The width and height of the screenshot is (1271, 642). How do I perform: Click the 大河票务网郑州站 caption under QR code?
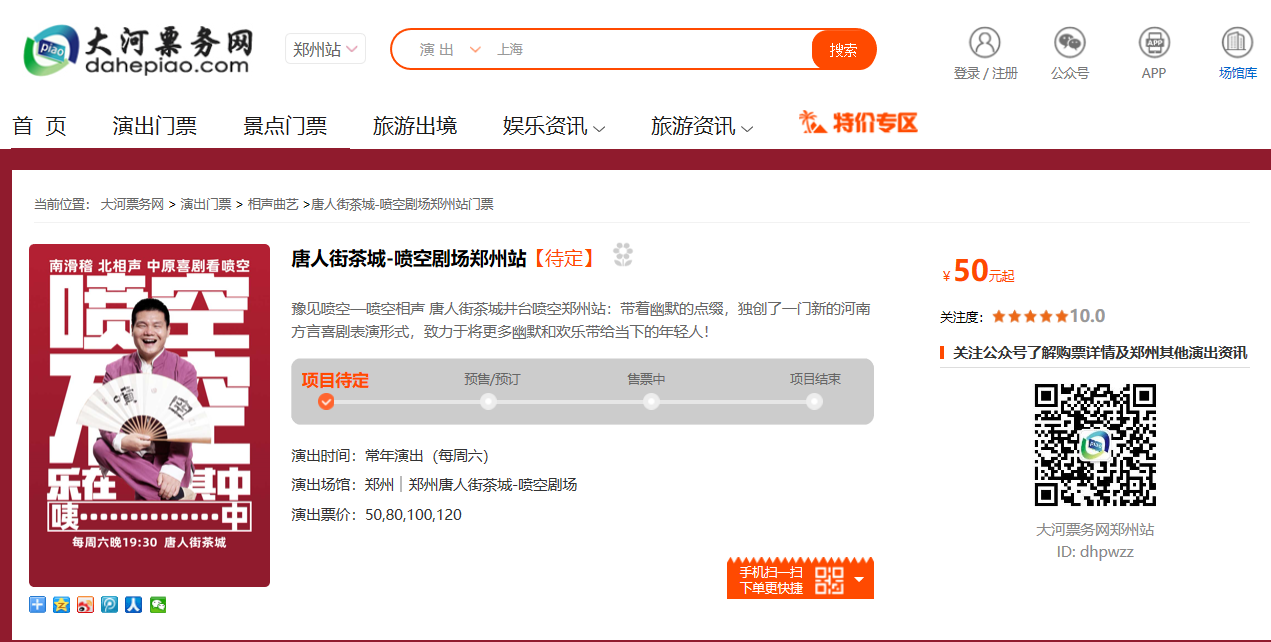1095,529
